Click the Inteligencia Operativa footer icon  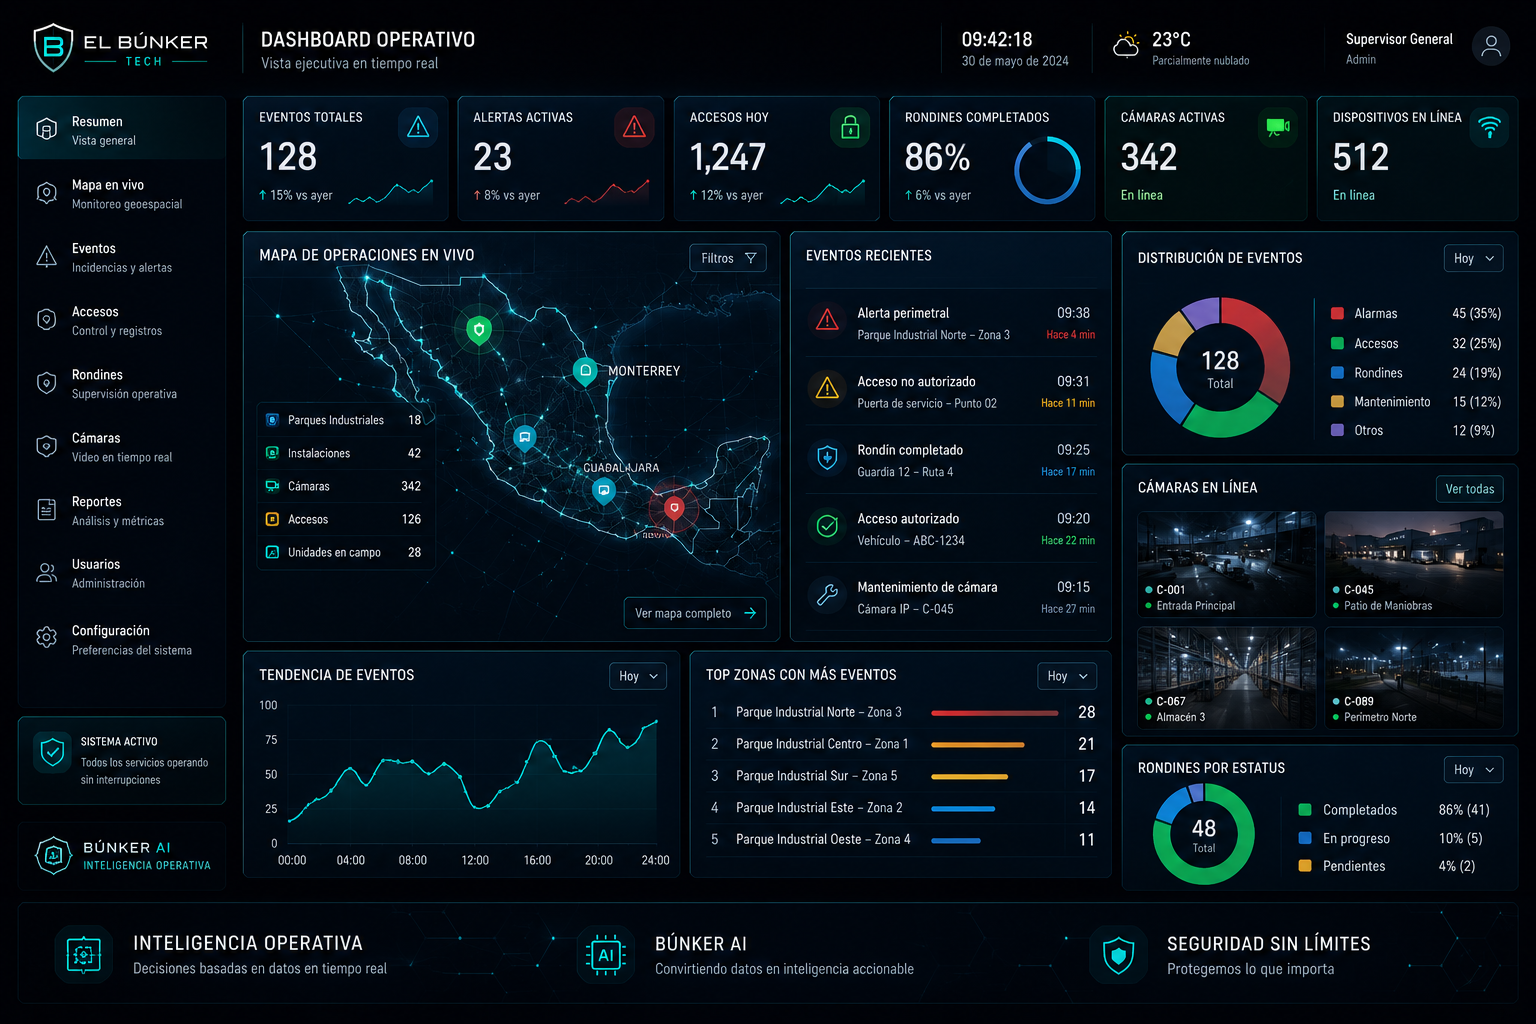(x=83, y=955)
